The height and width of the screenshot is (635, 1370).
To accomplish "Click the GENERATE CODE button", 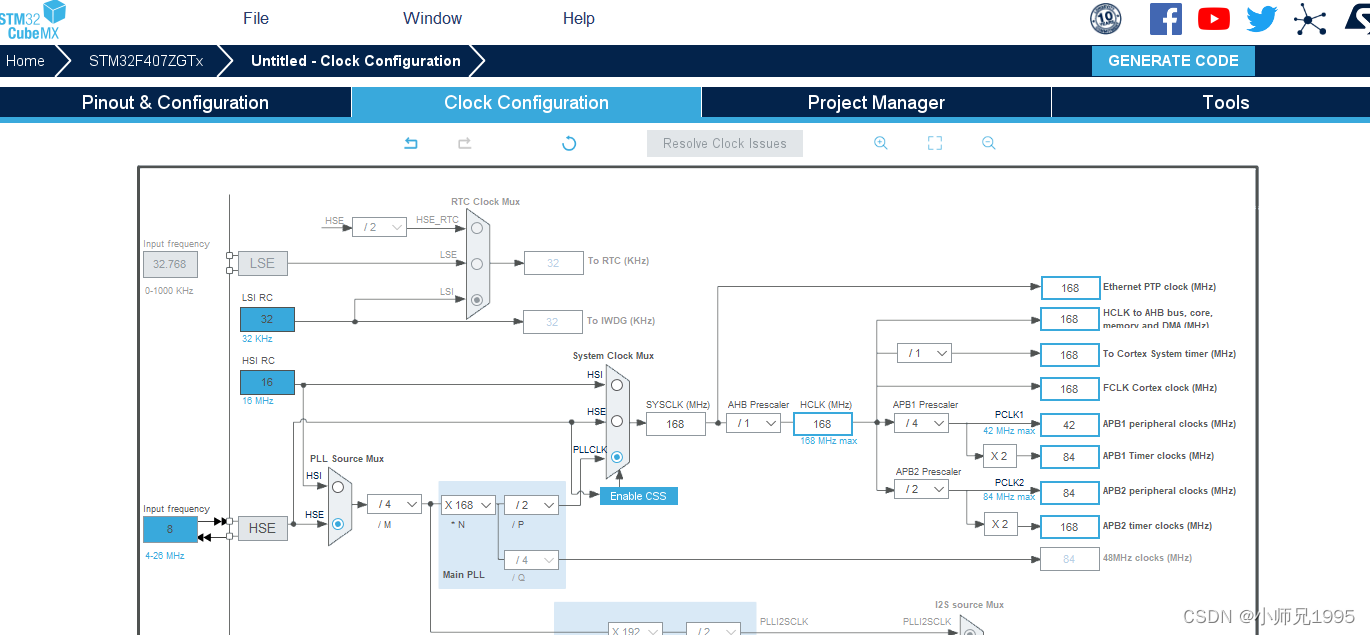I will coord(1172,60).
